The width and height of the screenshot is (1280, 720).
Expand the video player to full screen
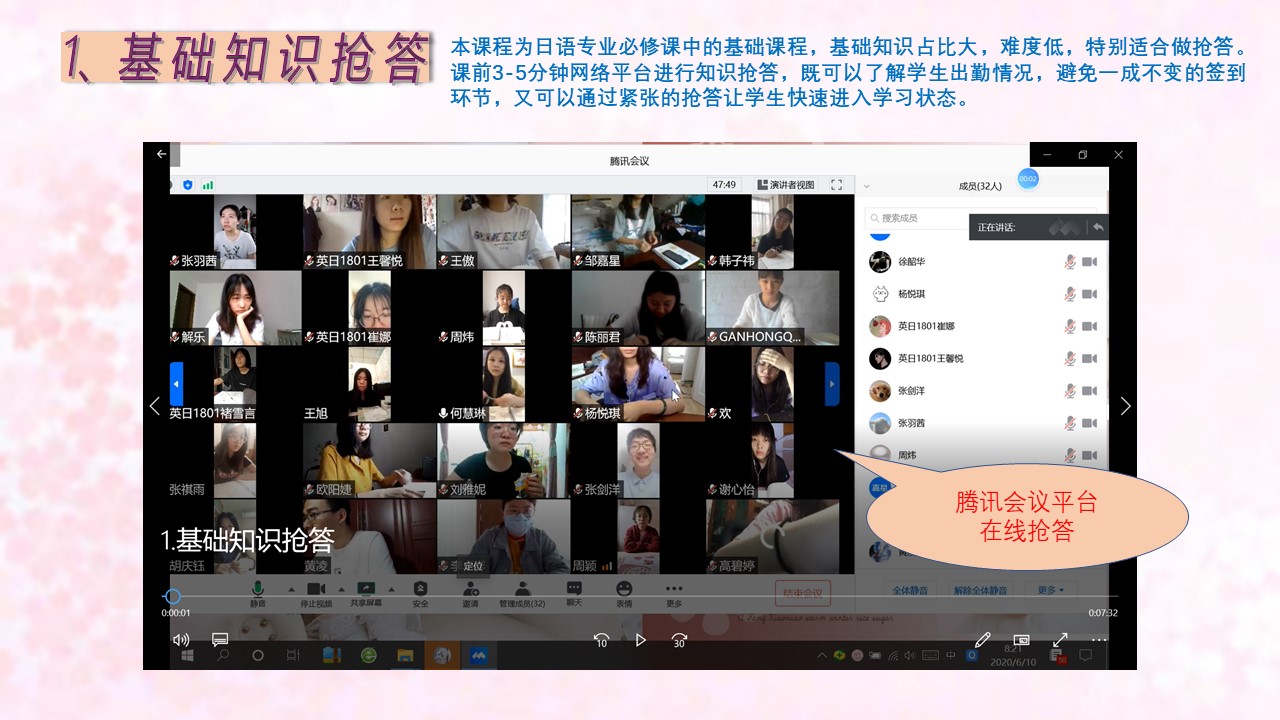pos(1060,640)
